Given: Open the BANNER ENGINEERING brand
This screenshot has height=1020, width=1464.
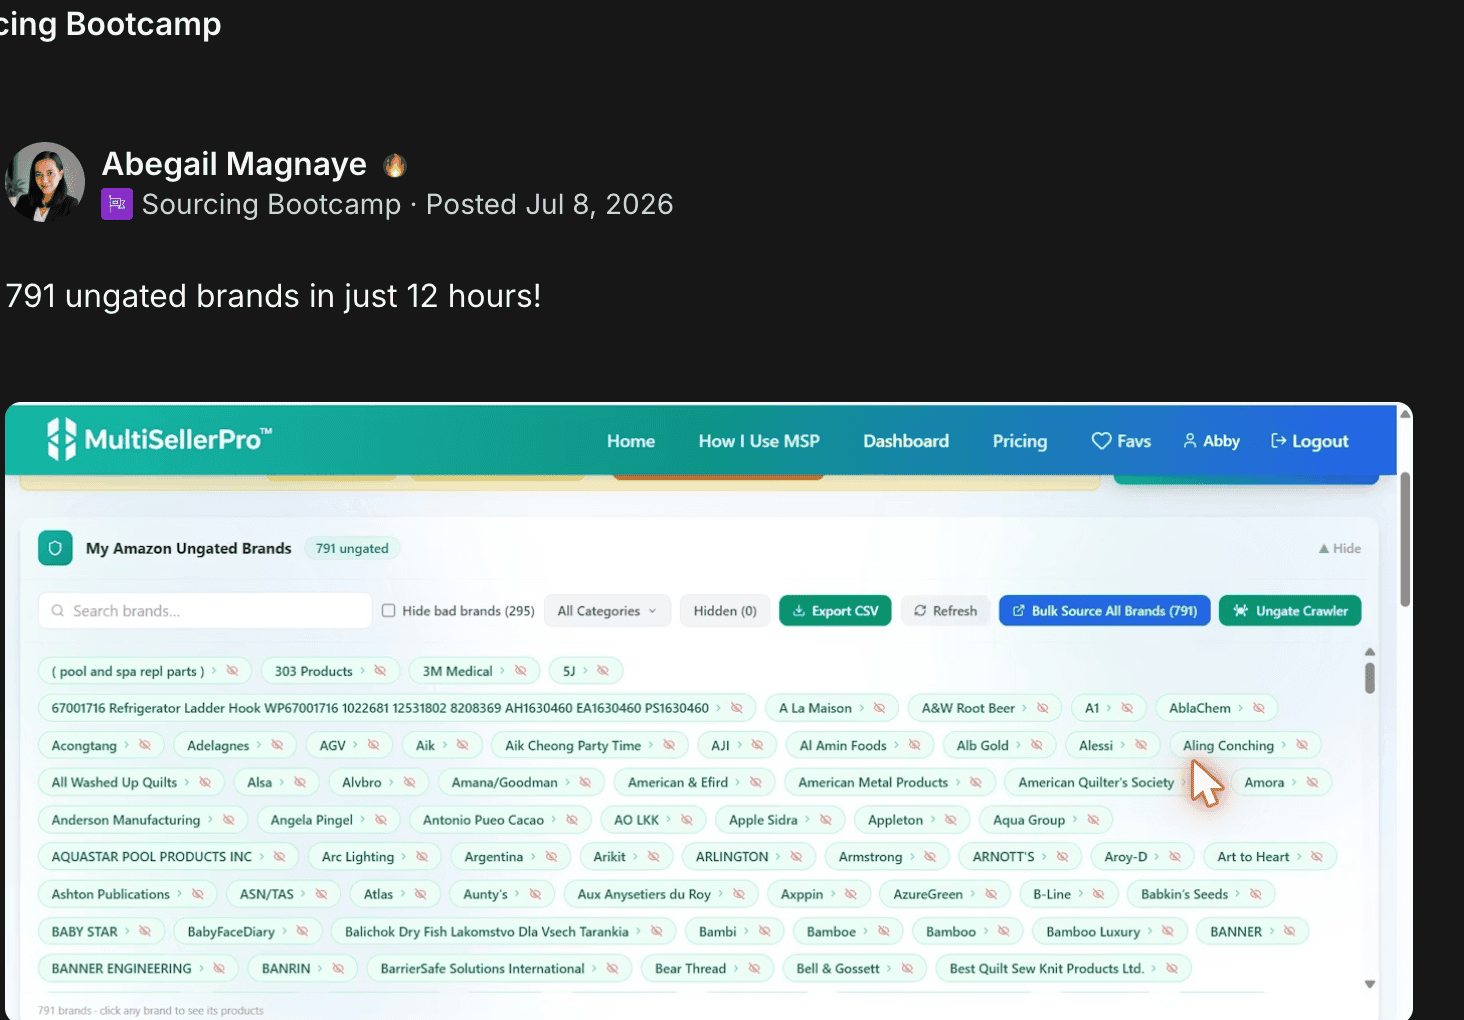Looking at the screenshot, I should [x=121, y=968].
